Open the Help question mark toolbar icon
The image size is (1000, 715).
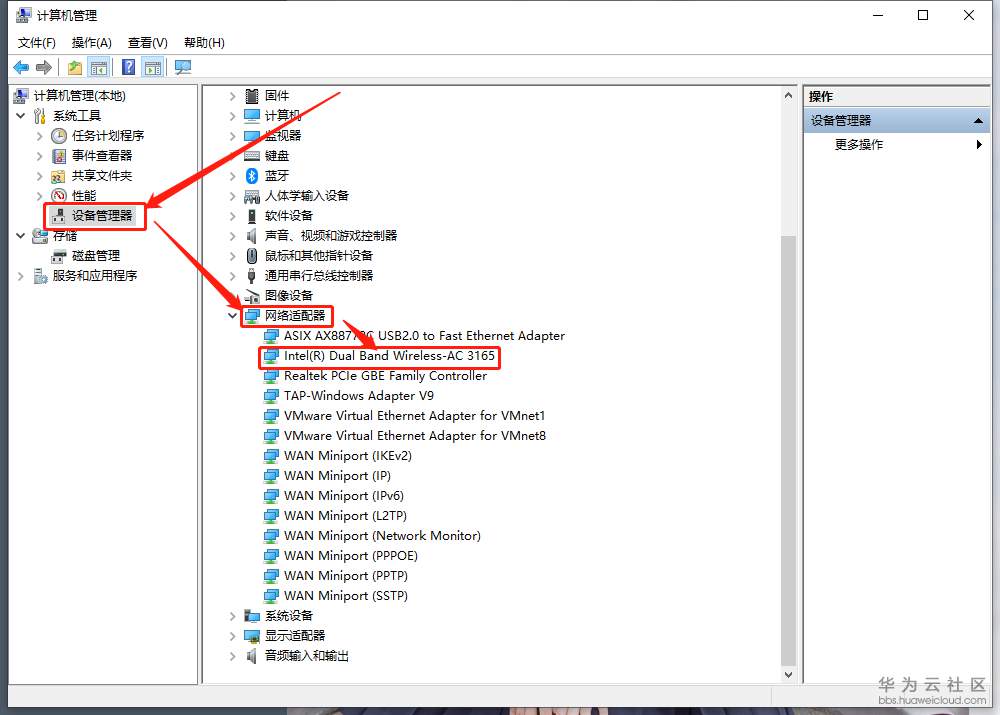tap(129, 67)
